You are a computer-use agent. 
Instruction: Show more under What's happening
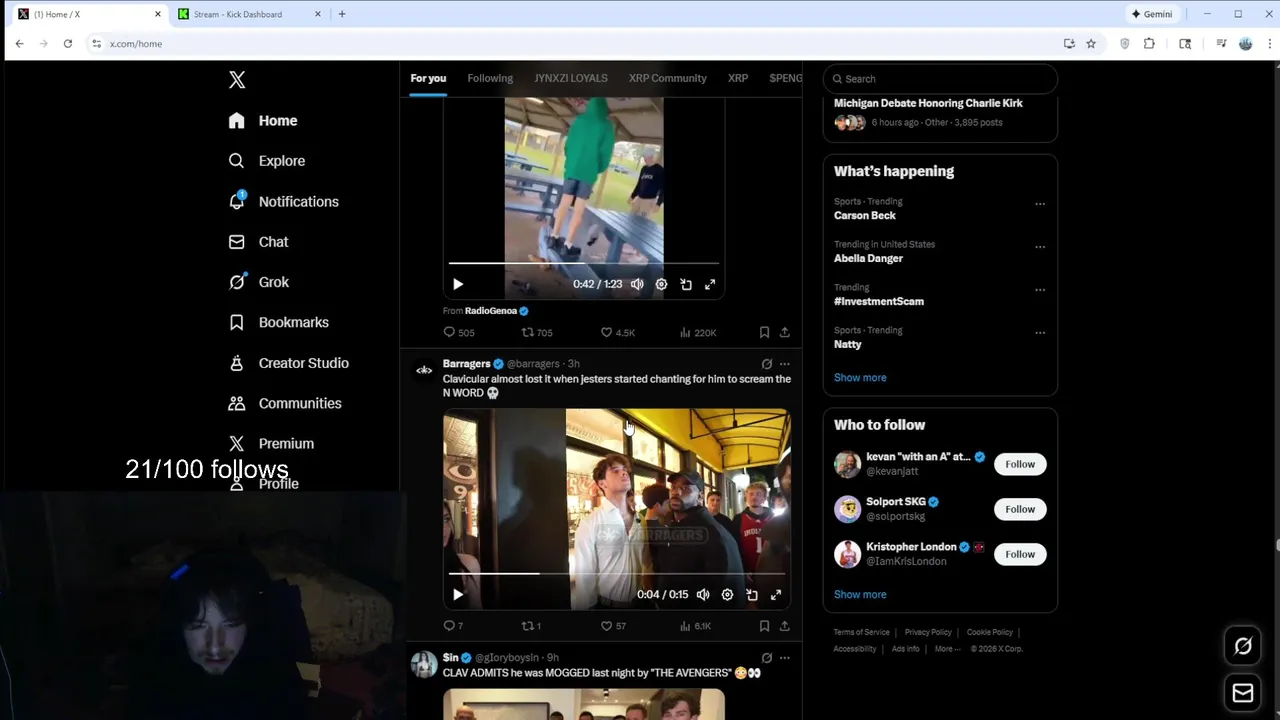pyautogui.click(x=860, y=378)
